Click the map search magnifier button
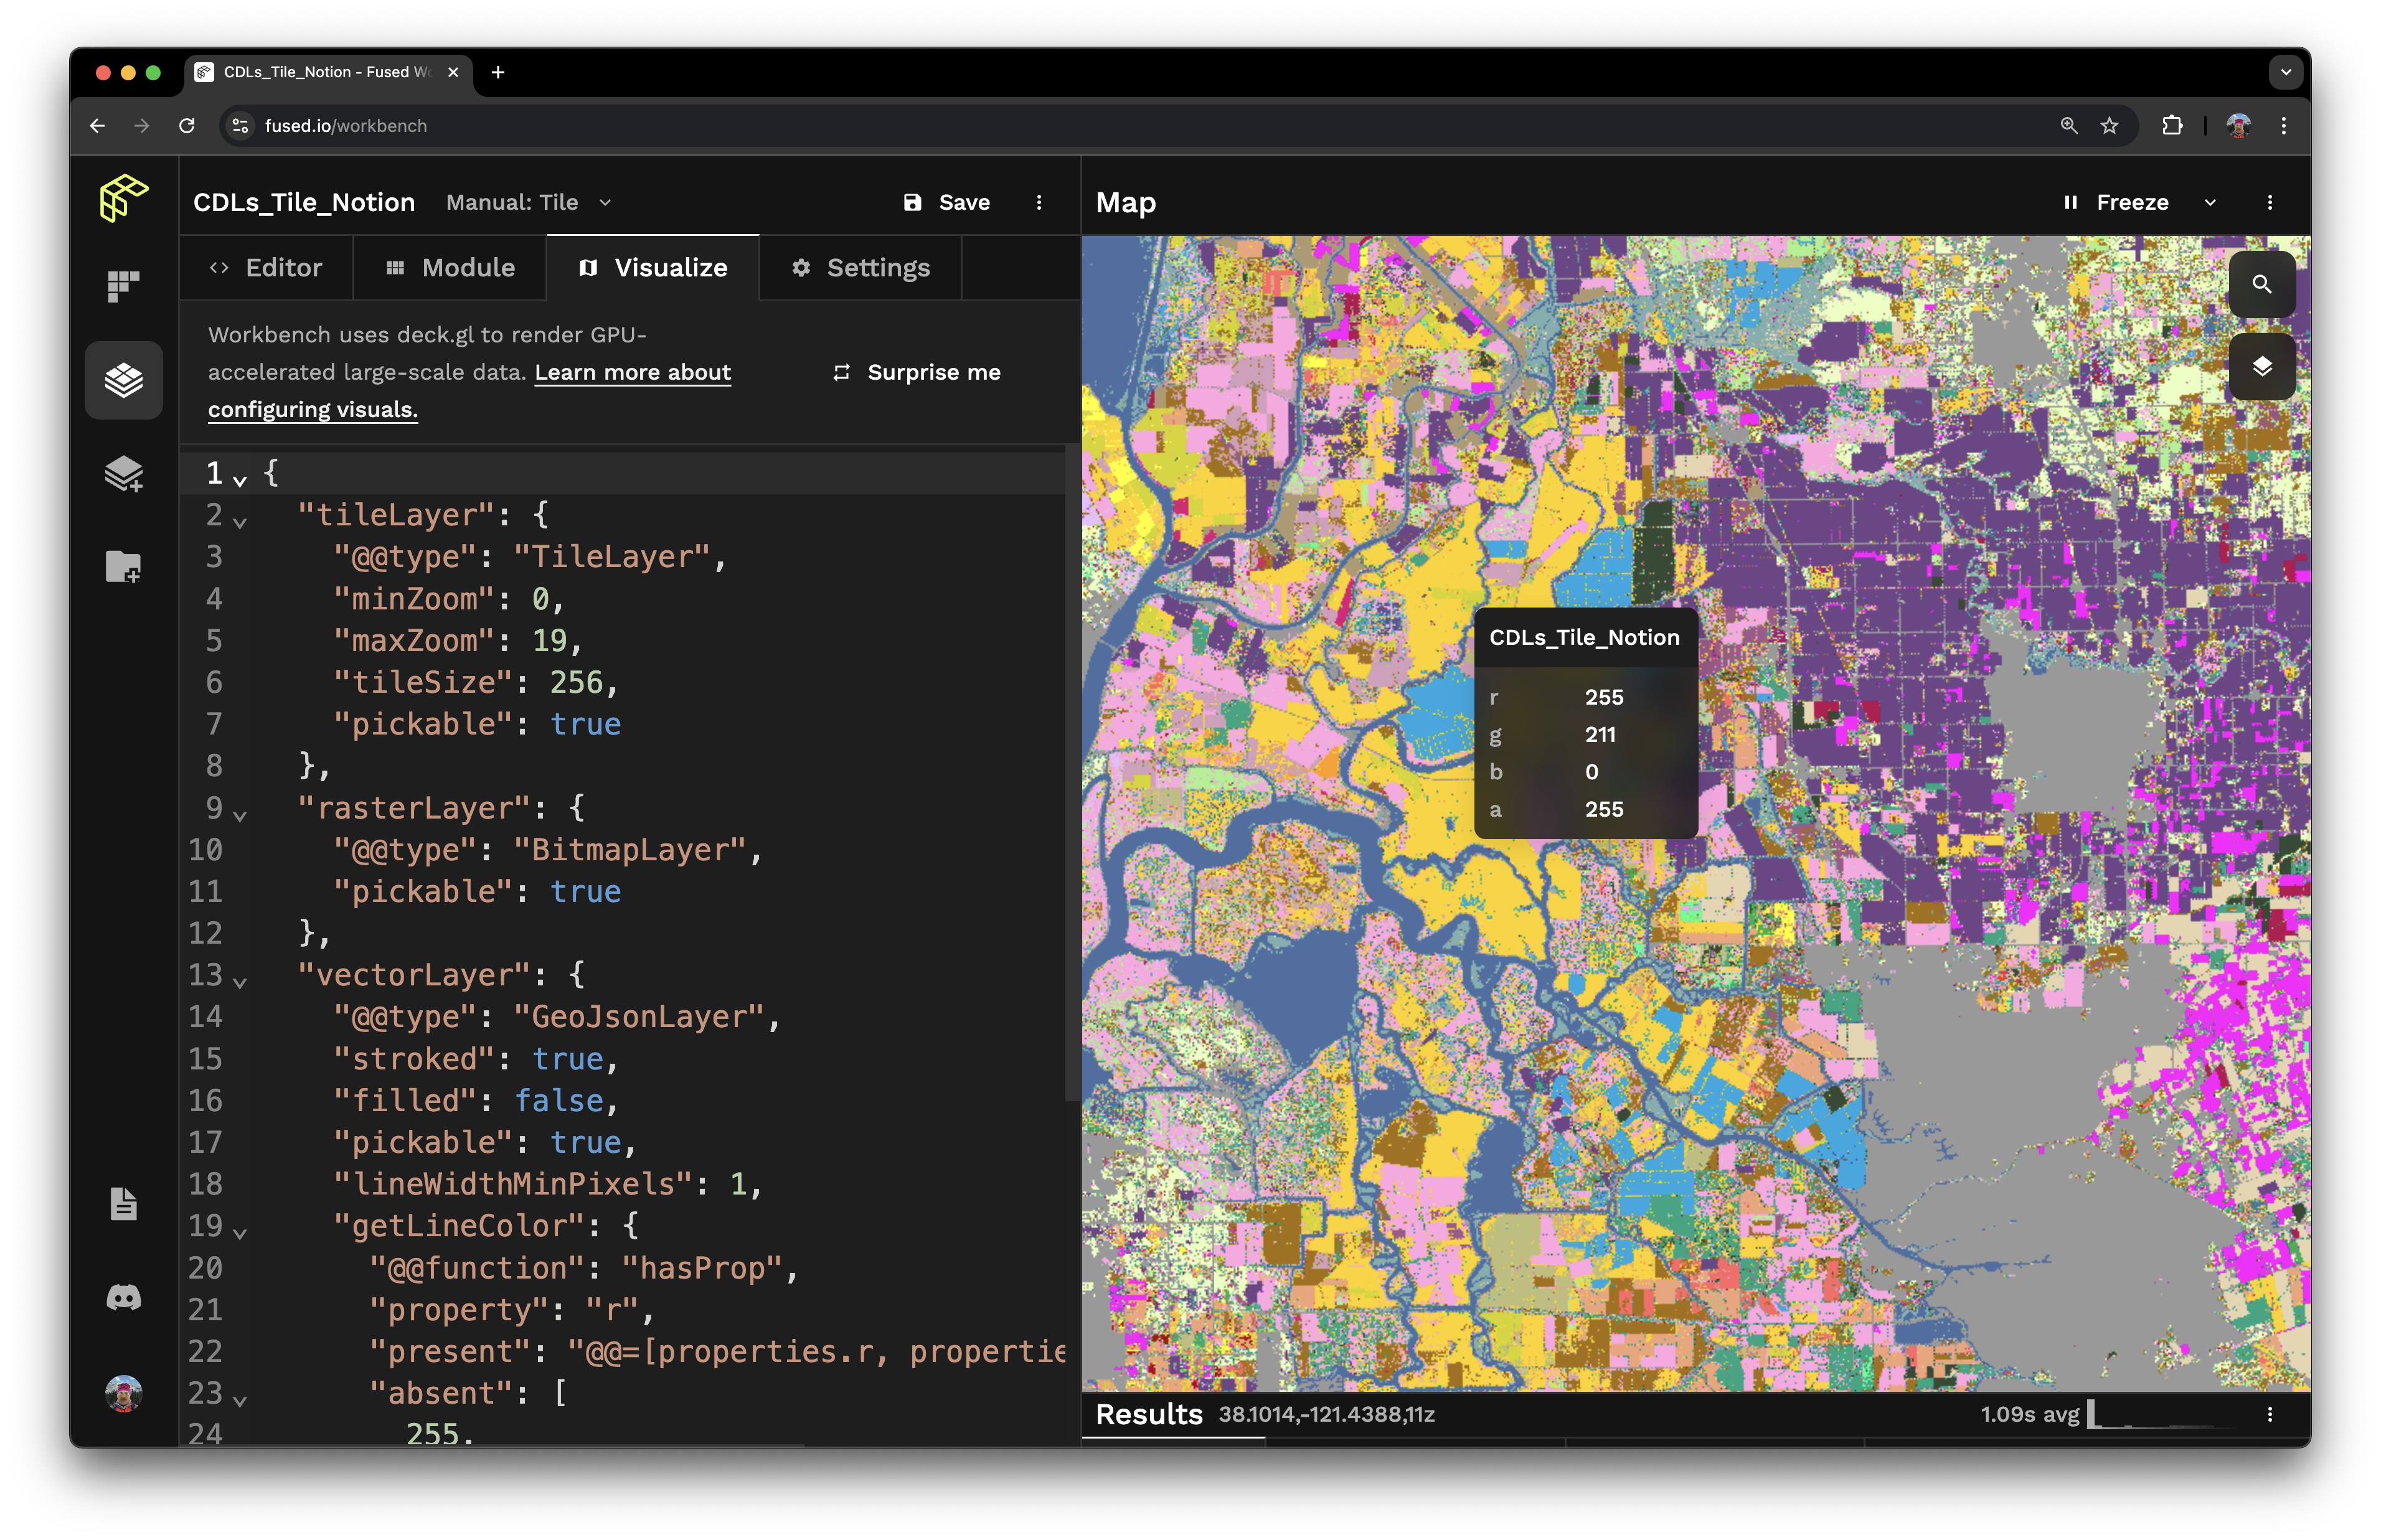The height and width of the screenshot is (1540, 2381). [x=2261, y=285]
